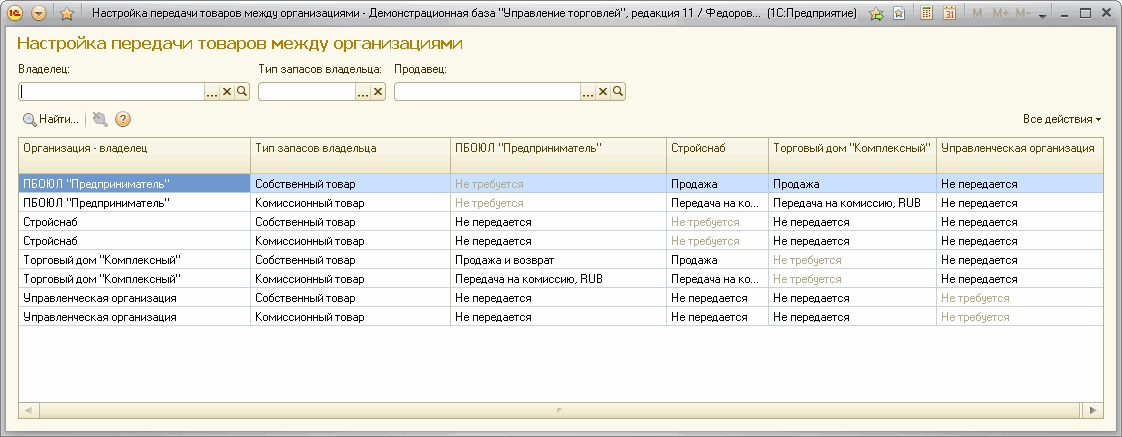The height and width of the screenshot is (437, 1122).
Task: Click the M+ memory button
Action: 1000,14
